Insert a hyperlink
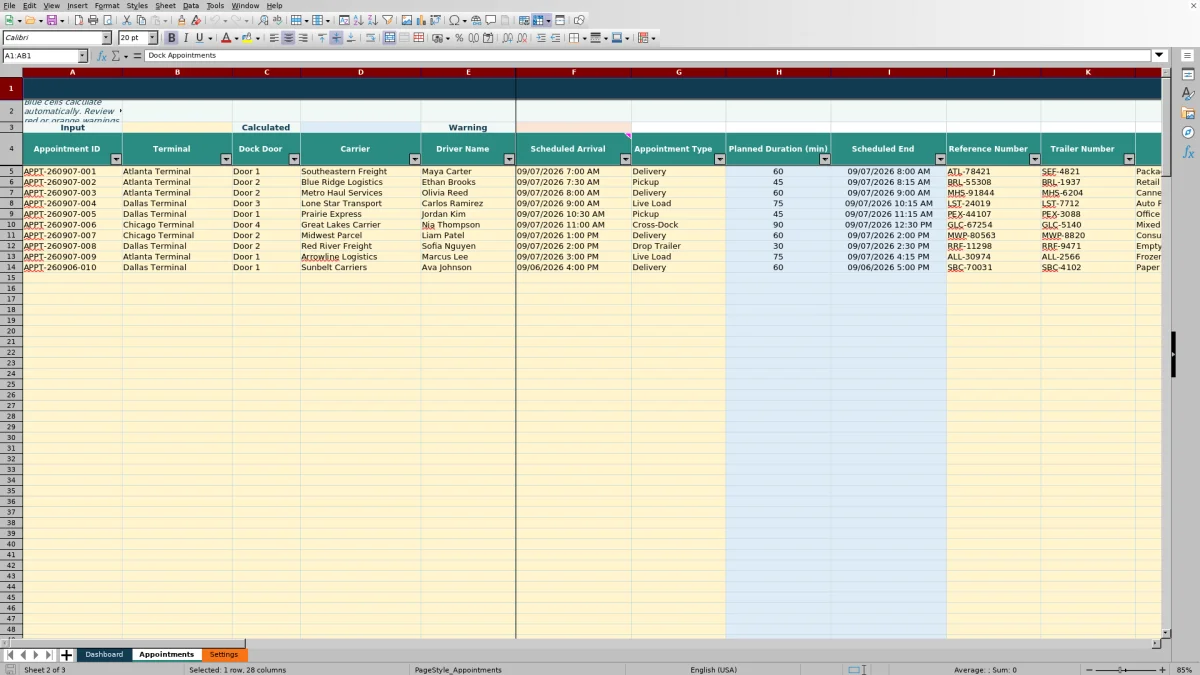 click(x=477, y=20)
